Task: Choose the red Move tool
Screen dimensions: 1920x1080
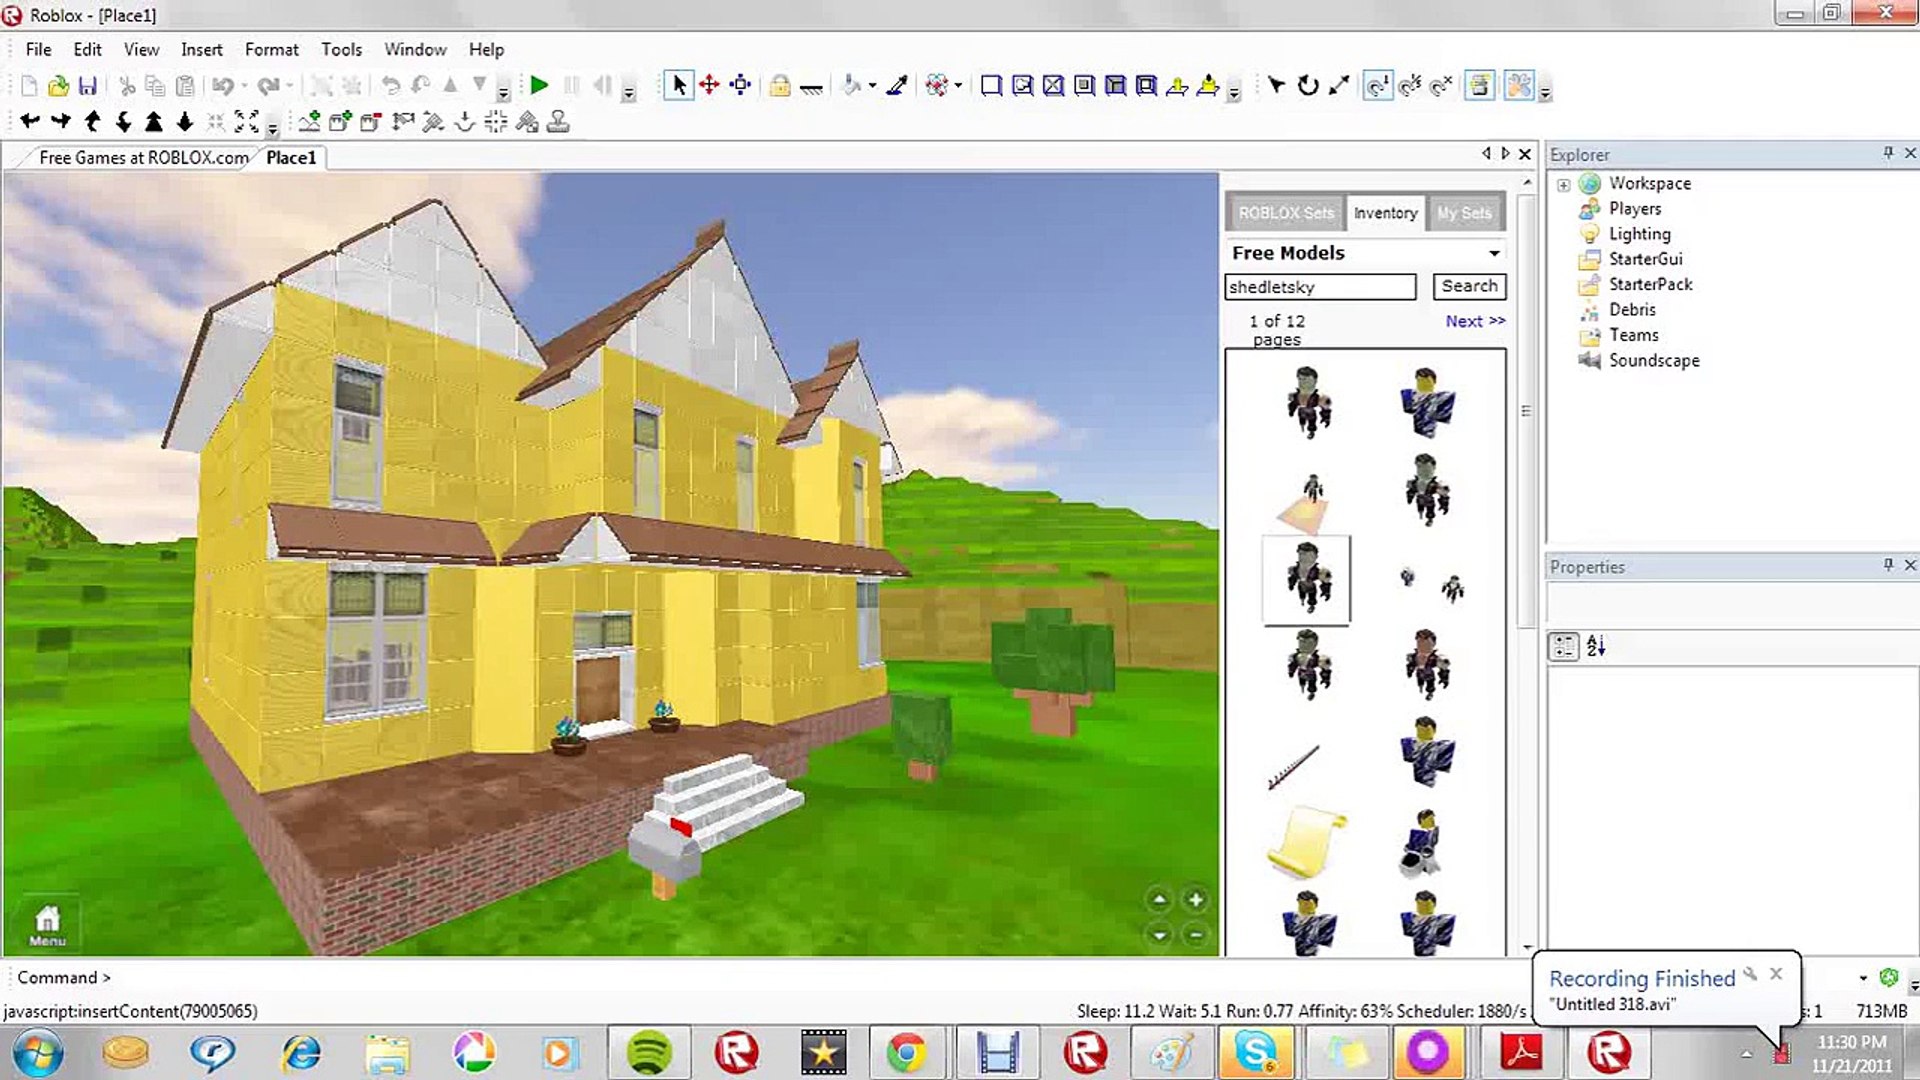Action: (709, 86)
